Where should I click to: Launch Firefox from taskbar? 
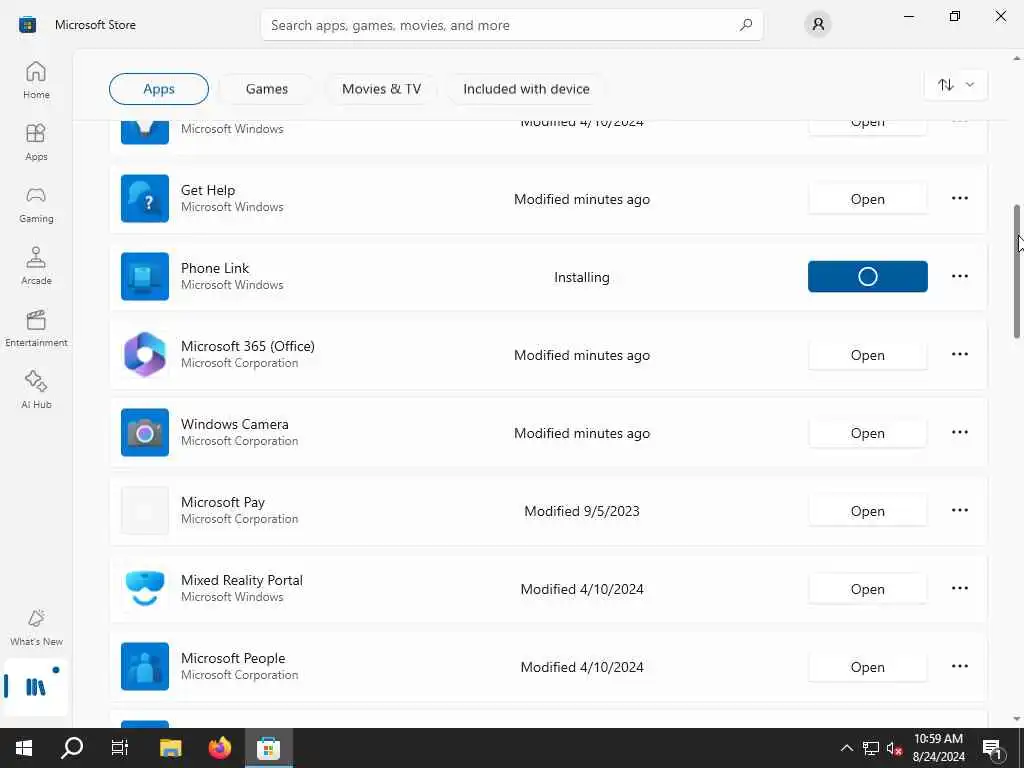pos(219,748)
